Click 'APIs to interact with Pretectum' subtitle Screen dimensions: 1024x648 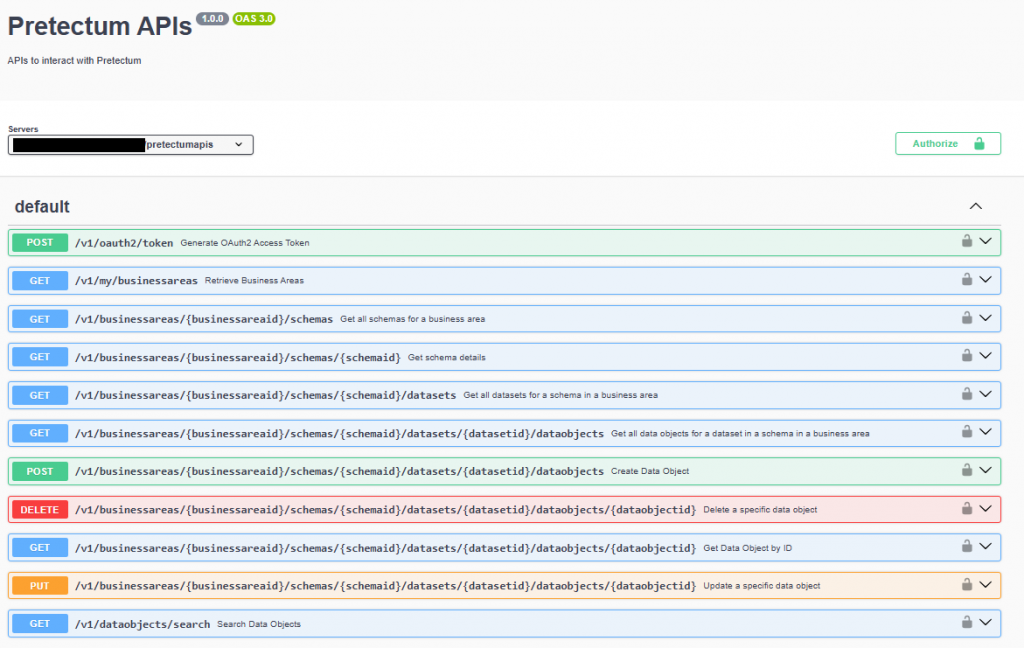pyautogui.click(x=74, y=61)
